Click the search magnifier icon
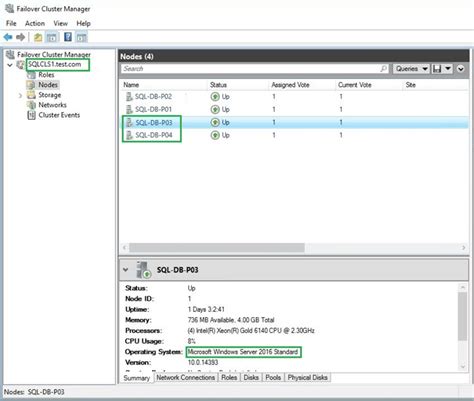This screenshot has width=474, height=401. click(384, 69)
